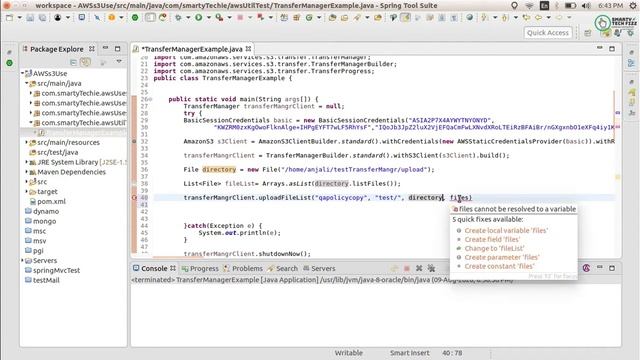The height and width of the screenshot is (360, 640).
Task: Open dropdown arrow beside New icon
Action: (19, 18)
